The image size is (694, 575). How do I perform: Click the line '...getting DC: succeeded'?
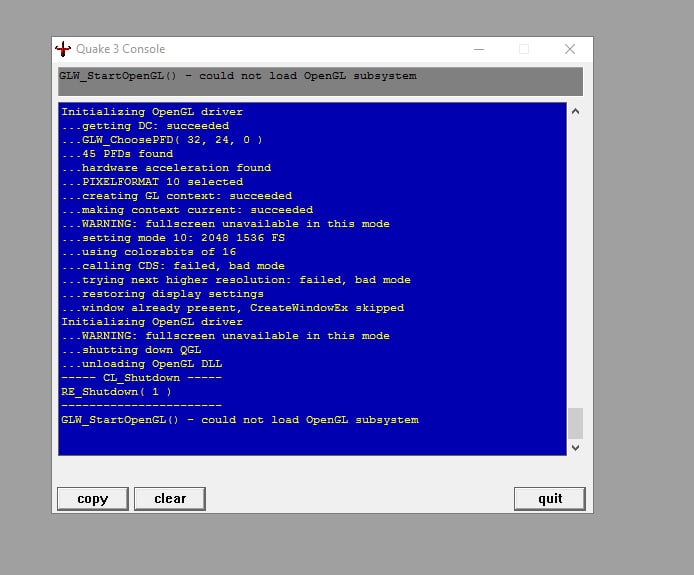[x=145, y=126]
